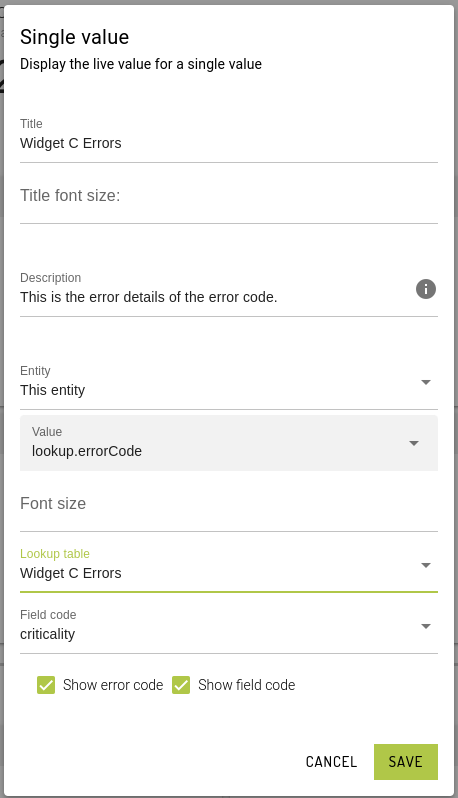Select the lookup.errorCode value text
This screenshot has height=798, width=458.
[87, 451]
